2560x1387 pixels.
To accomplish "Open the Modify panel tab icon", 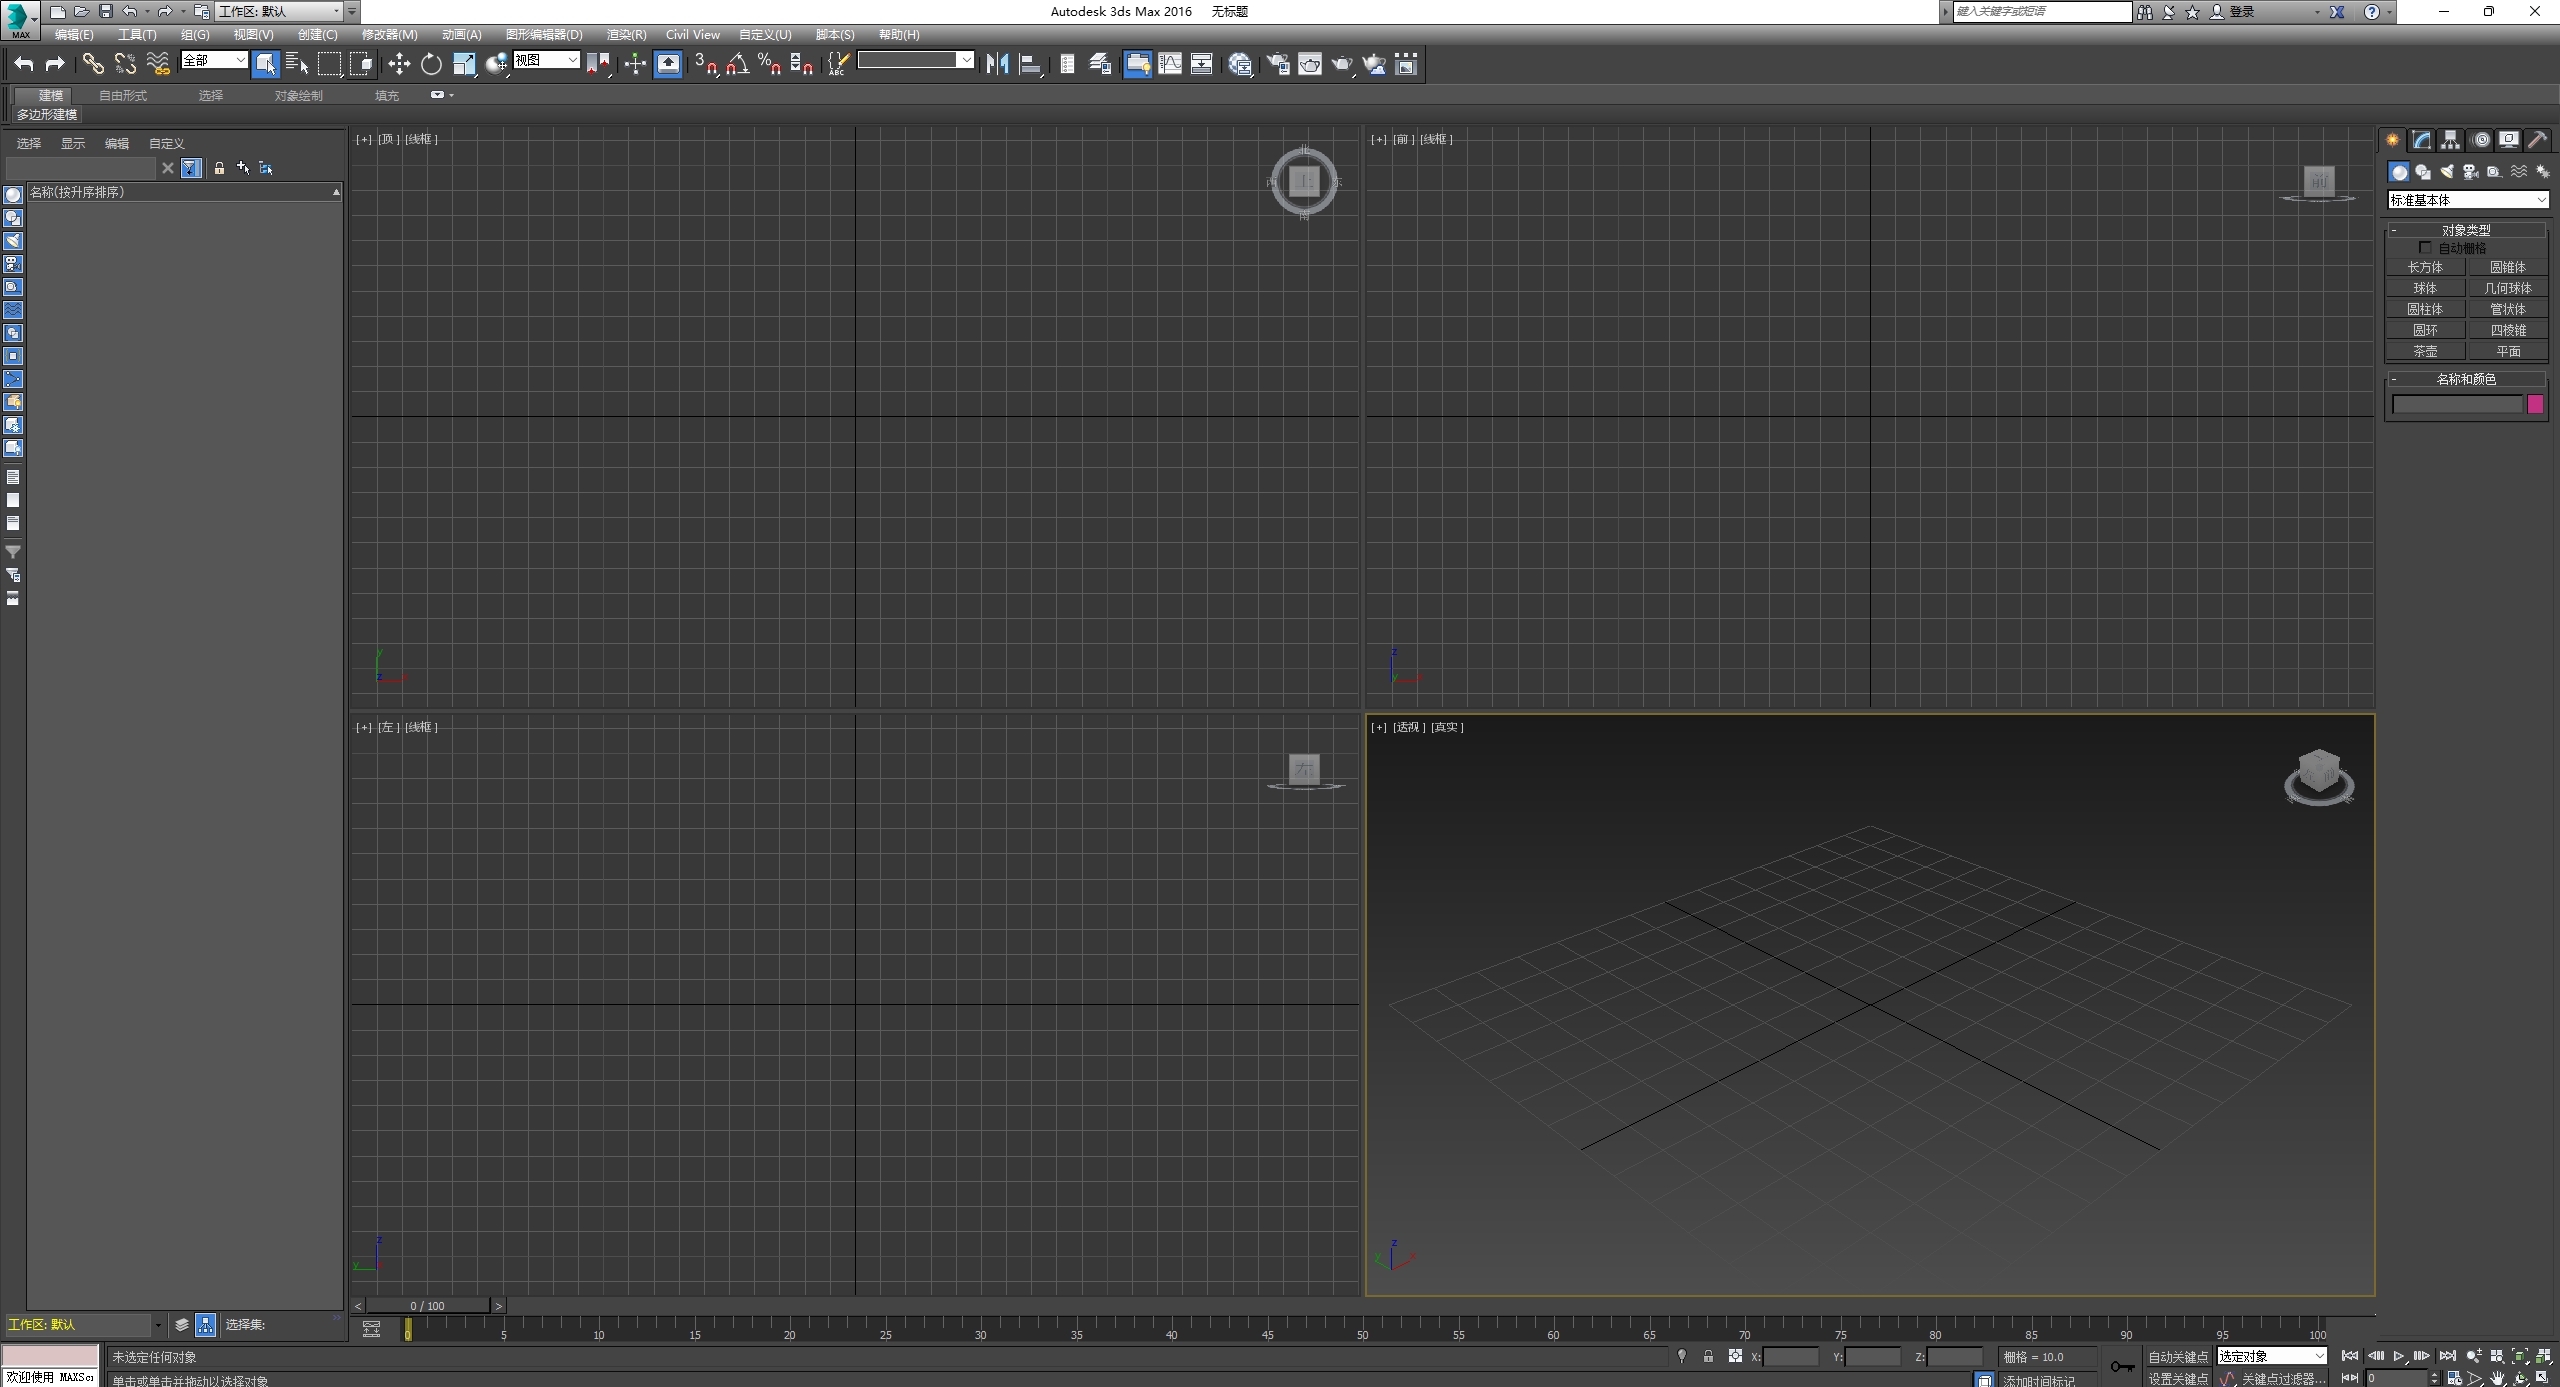I will pyautogui.click(x=2421, y=140).
